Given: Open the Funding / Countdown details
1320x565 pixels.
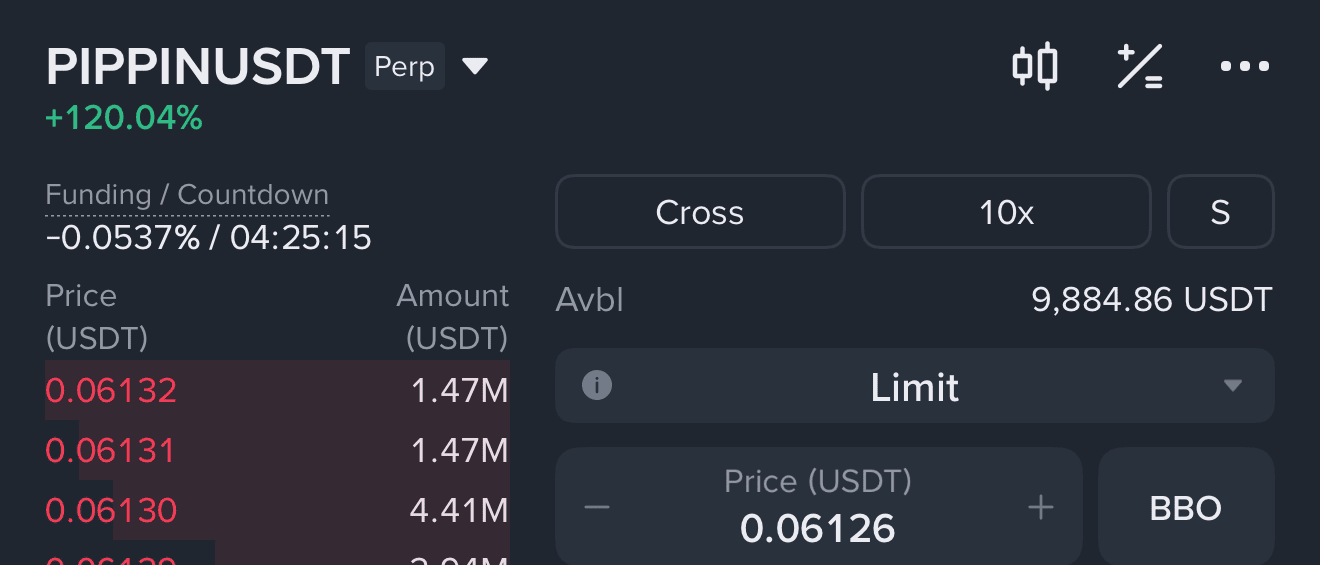Looking at the screenshot, I should [187, 194].
